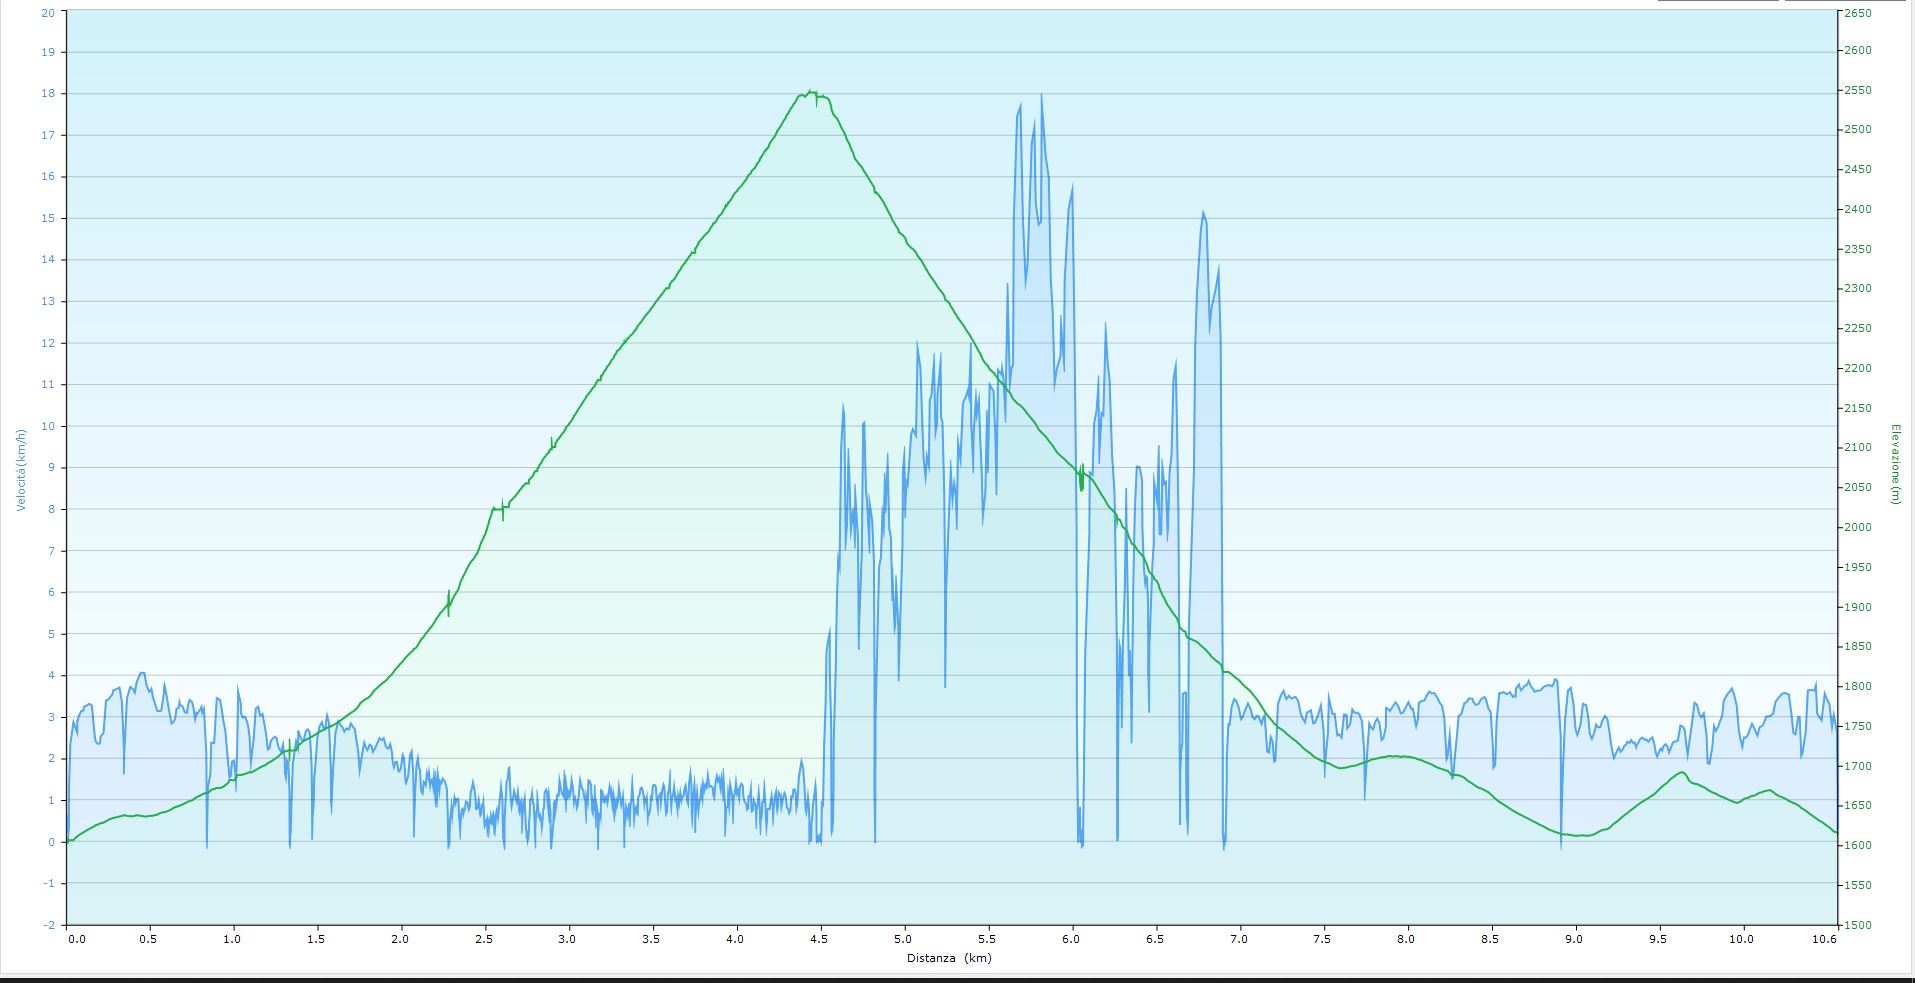
Task: Click the 10.6 tick on the distance axis
Action: pyautogui.click(x=1824, y=939)
